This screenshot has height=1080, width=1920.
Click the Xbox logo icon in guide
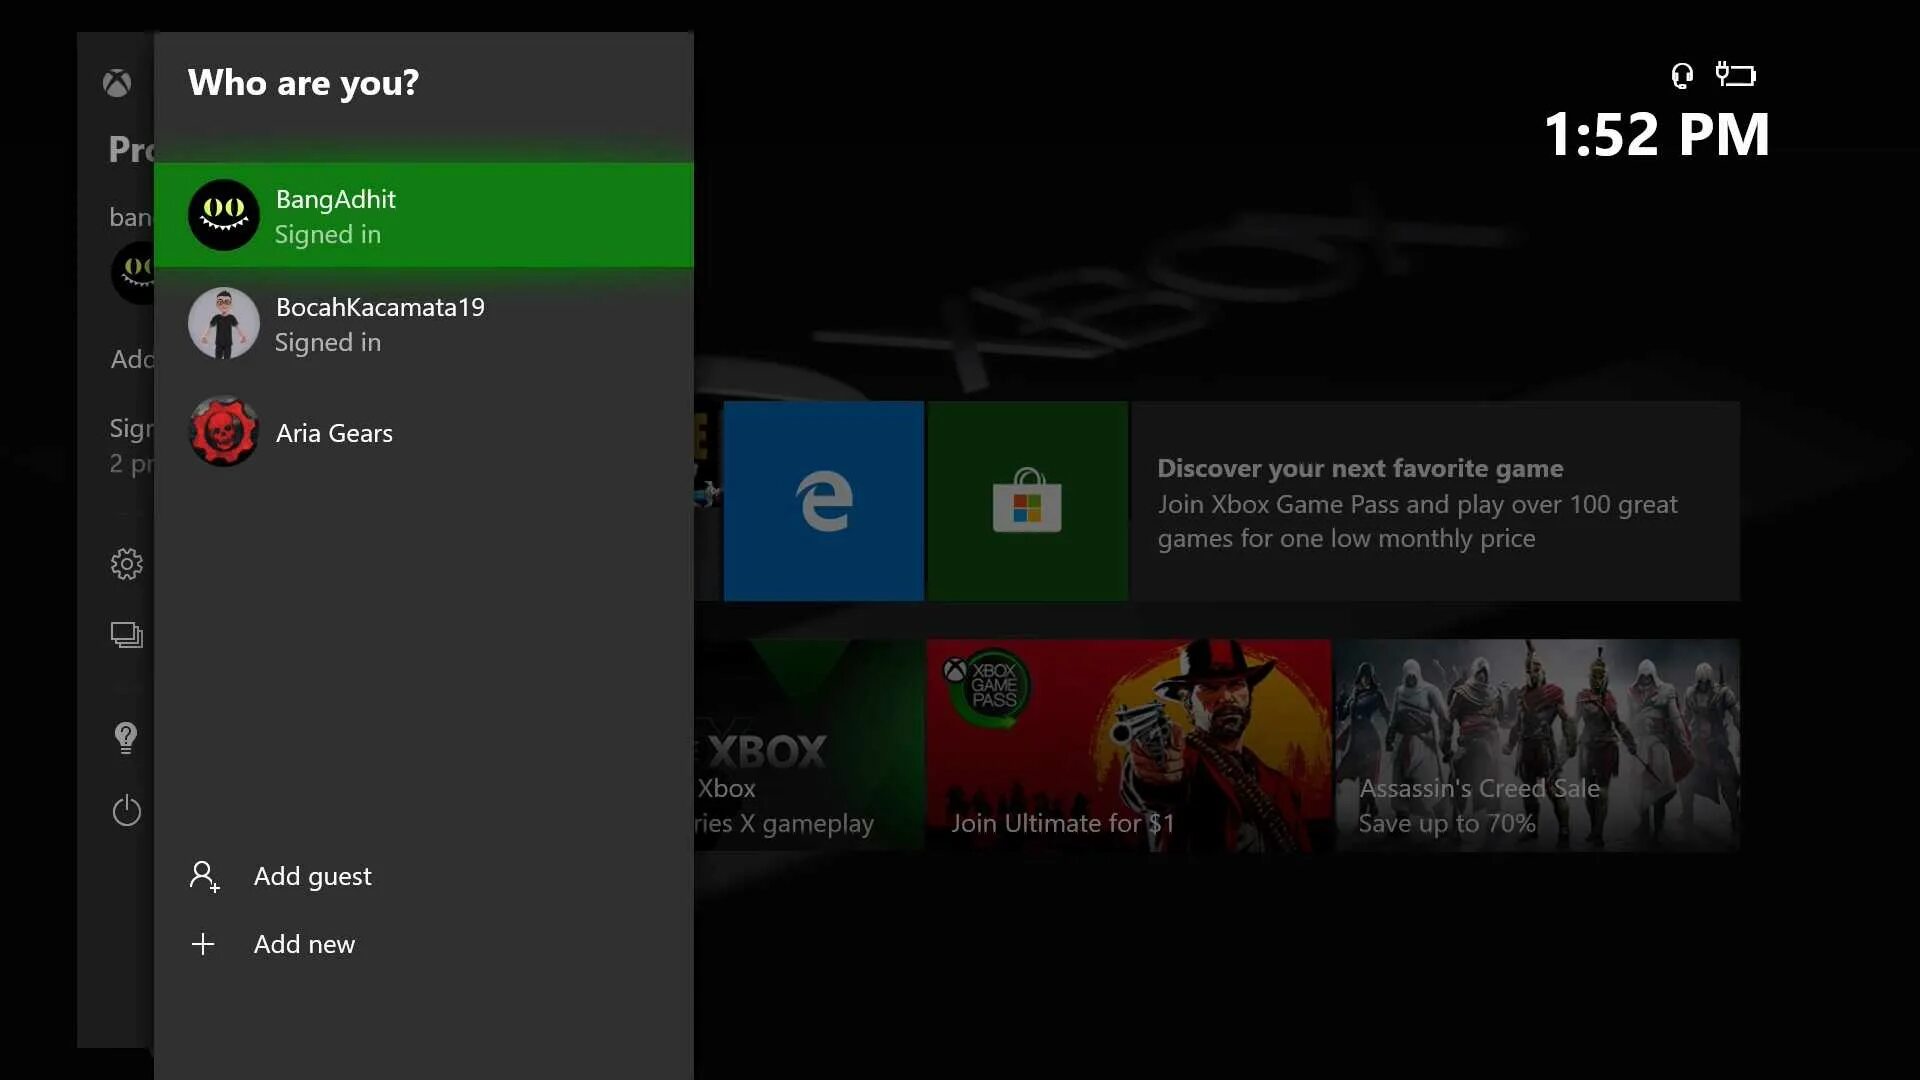click(x=117, y=83)
